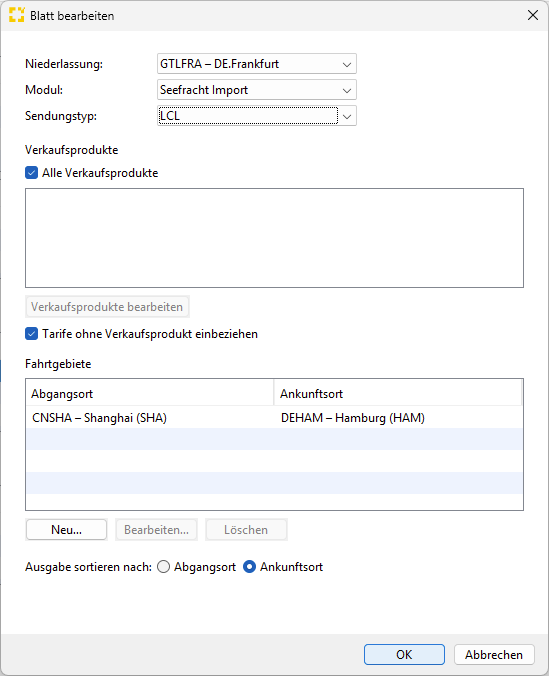
Task: Open the Sendungstyp dropdown arrow
Action: (x=347, y=116)
